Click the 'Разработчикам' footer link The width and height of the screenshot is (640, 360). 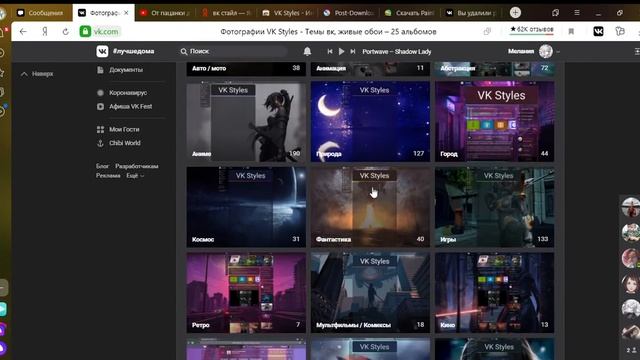pyautogui.click(x=137, y=166)
